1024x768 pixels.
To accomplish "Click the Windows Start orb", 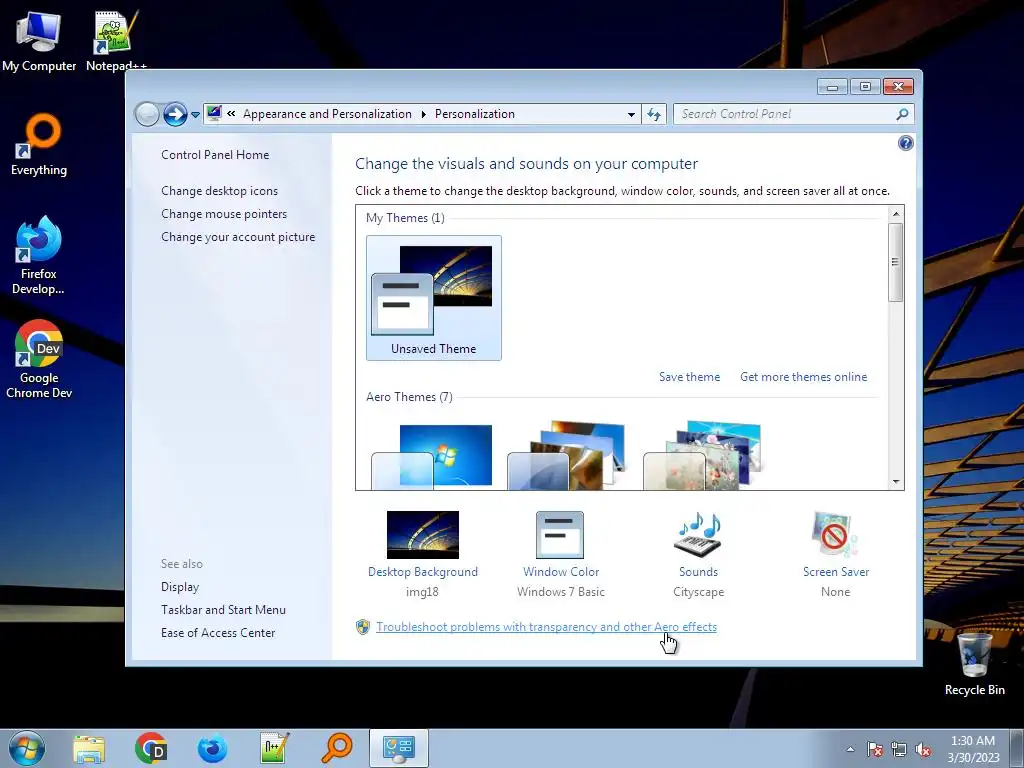I will [27, 748].
